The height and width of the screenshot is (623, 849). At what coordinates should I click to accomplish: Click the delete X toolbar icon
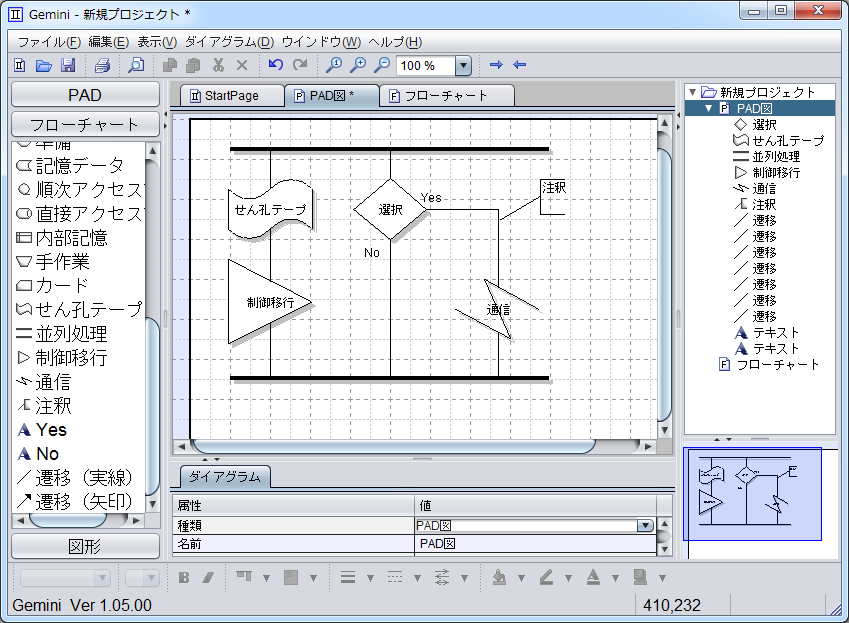(242, 65)
